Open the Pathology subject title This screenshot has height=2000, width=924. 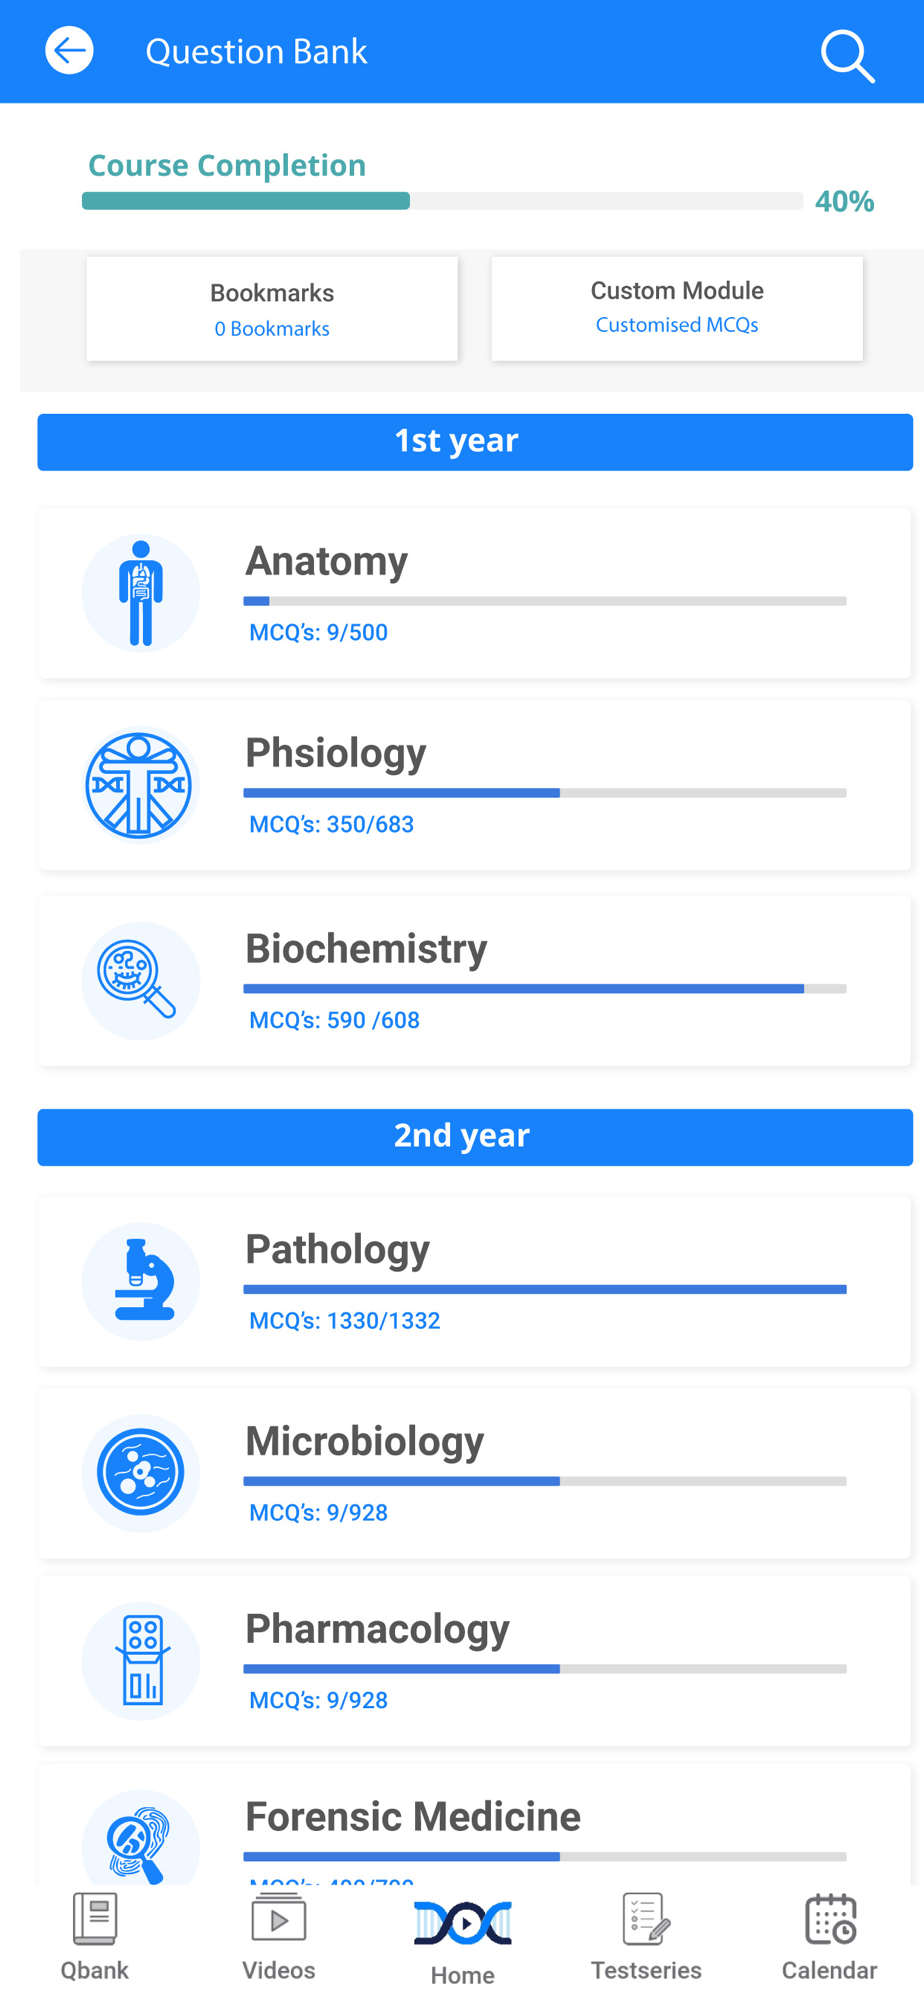[338, 1249]
